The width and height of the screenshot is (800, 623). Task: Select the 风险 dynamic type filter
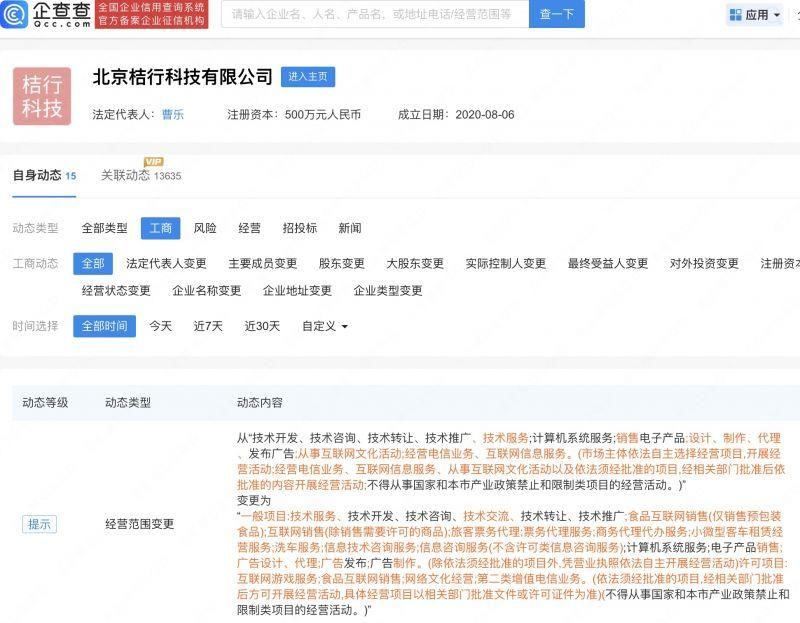pos(205,228)
